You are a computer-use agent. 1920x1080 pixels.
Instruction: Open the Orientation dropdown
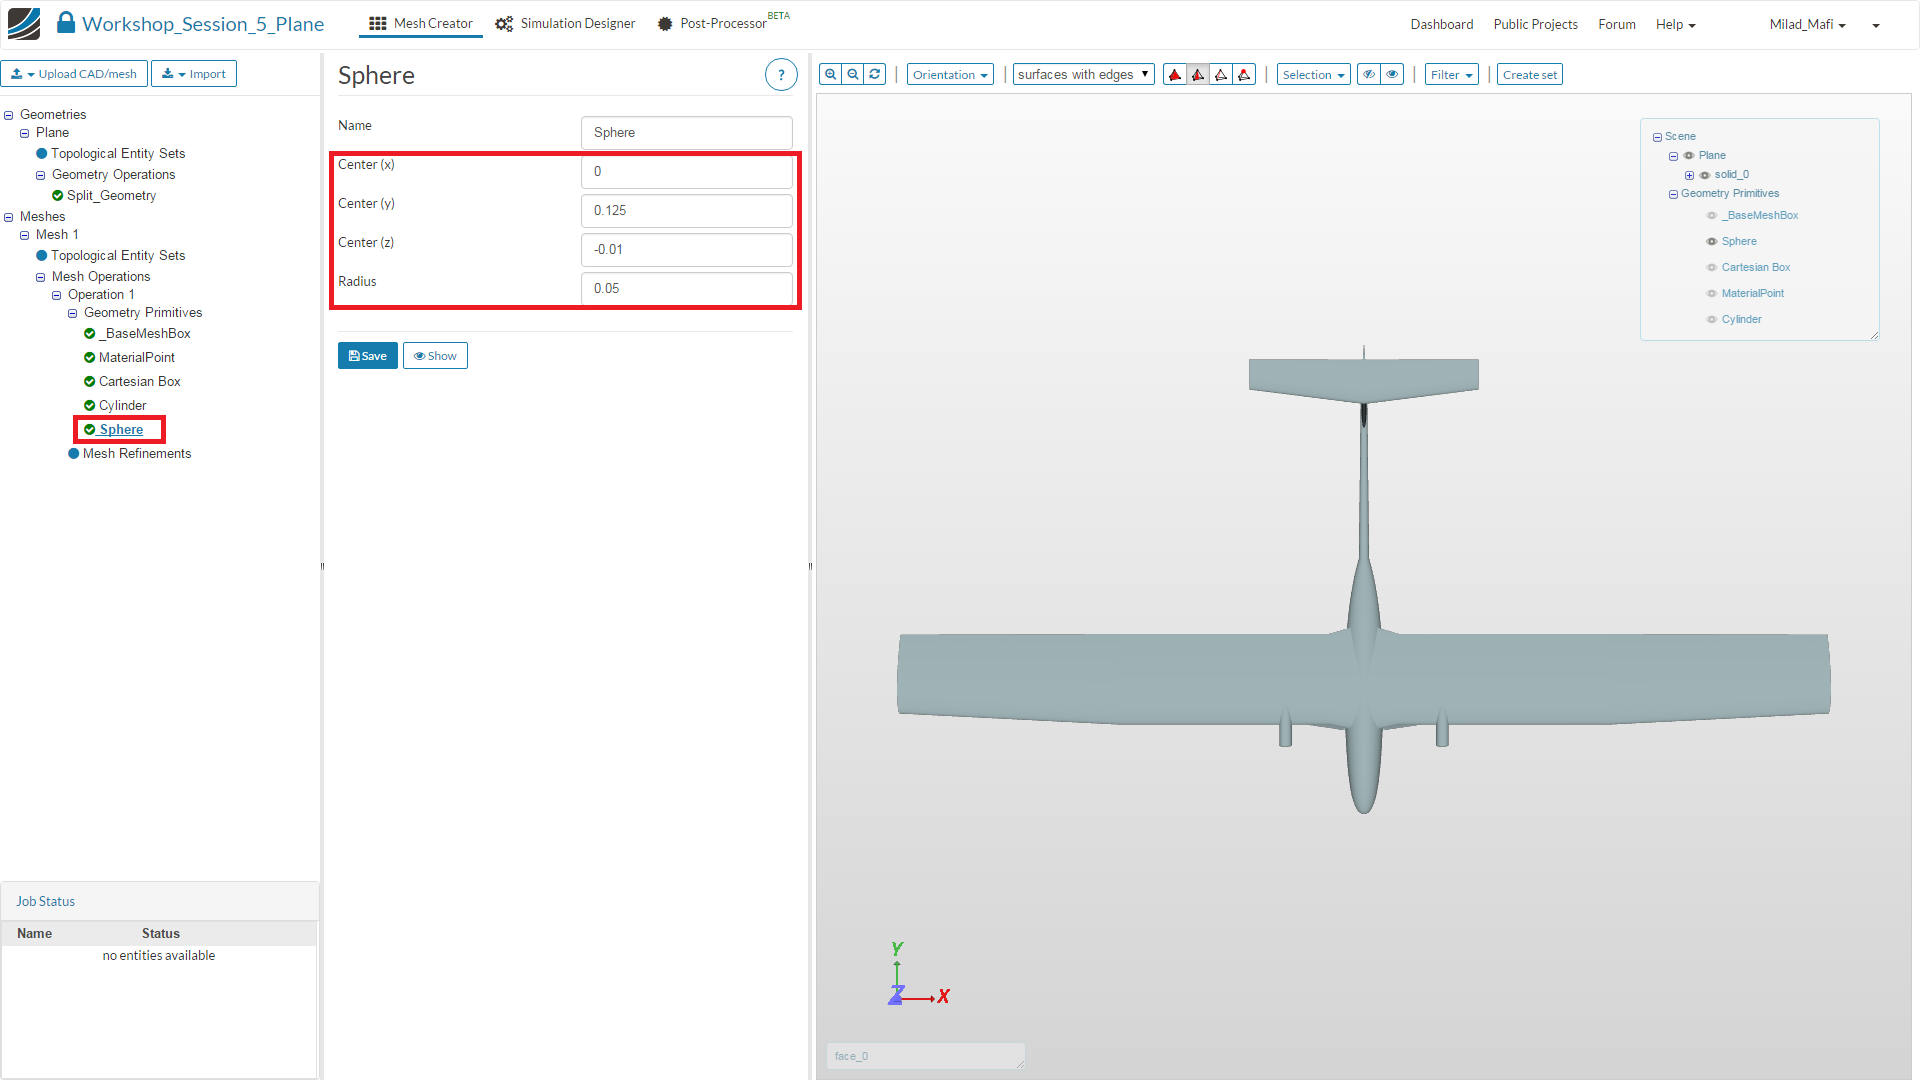[x=949, y=75]
